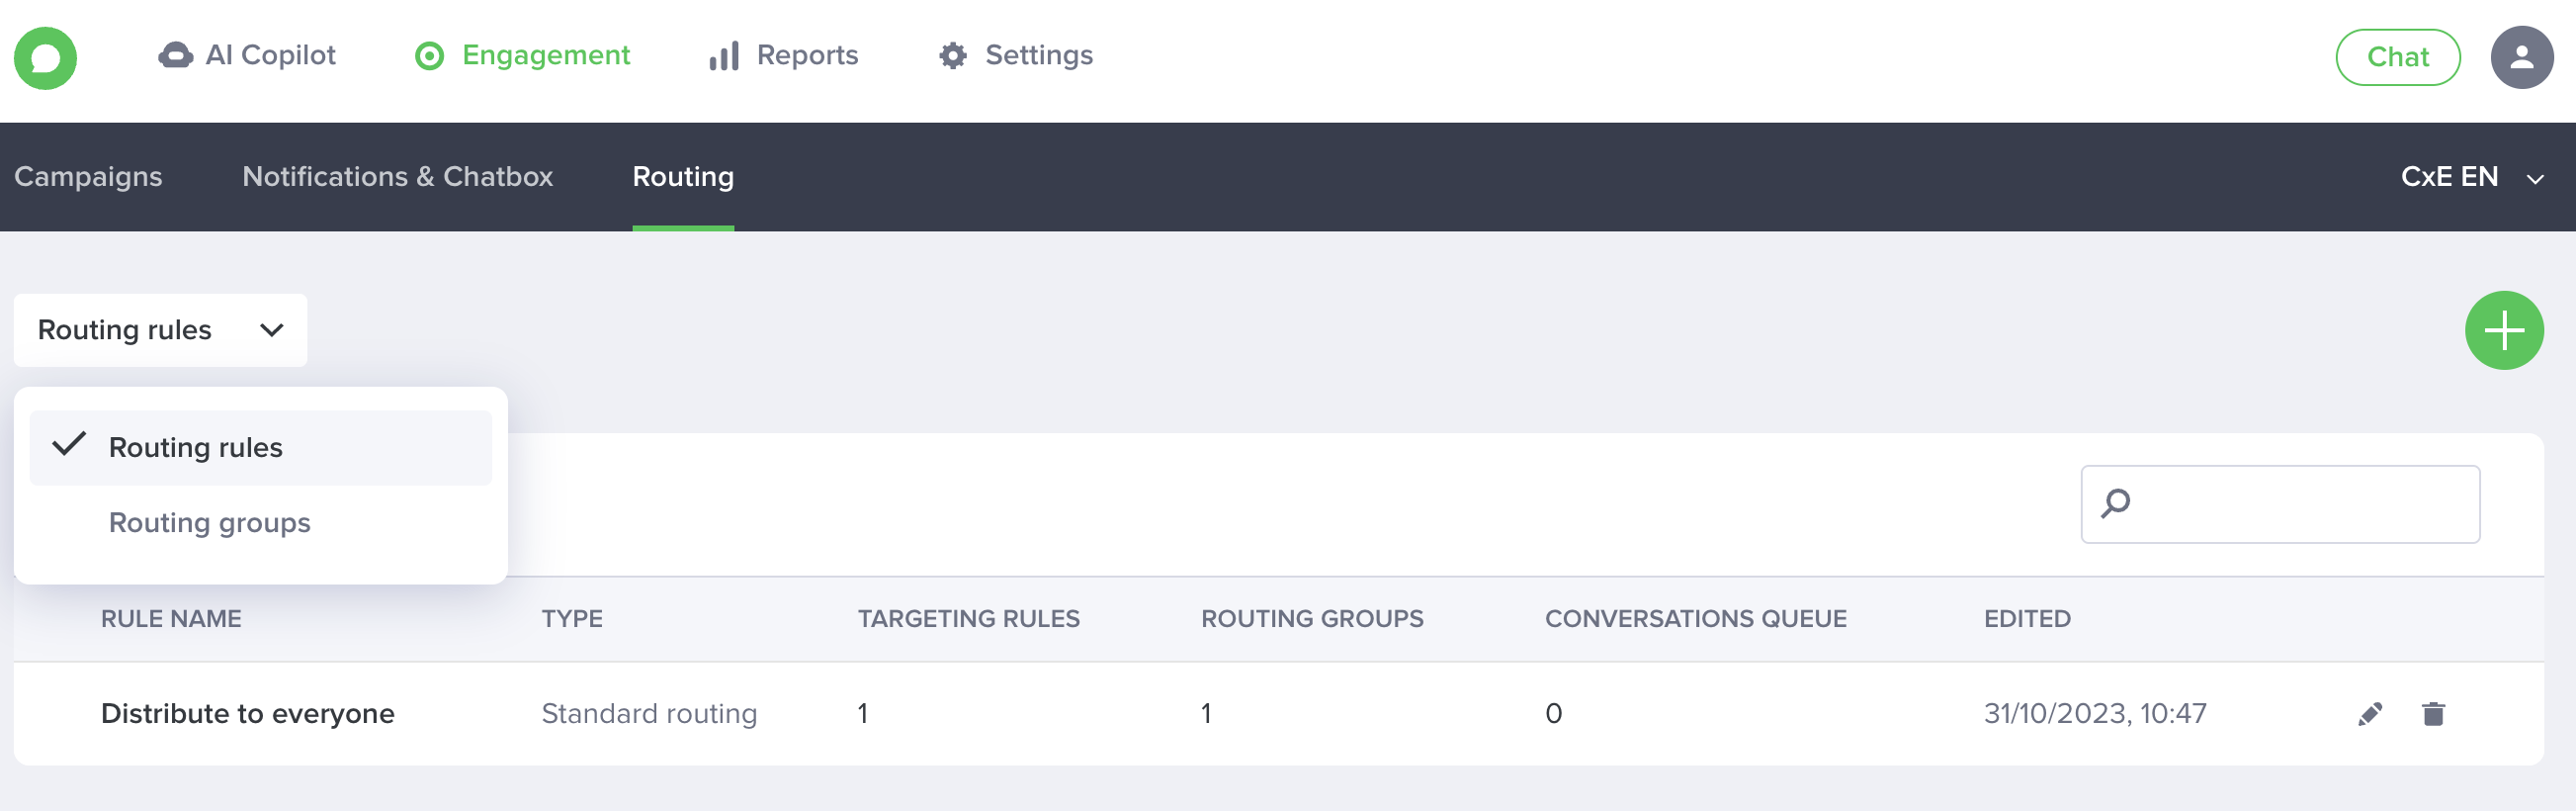Choose Routing rules option in list
This screenshot has width=2576, height=811.
[x=261, y=448]
